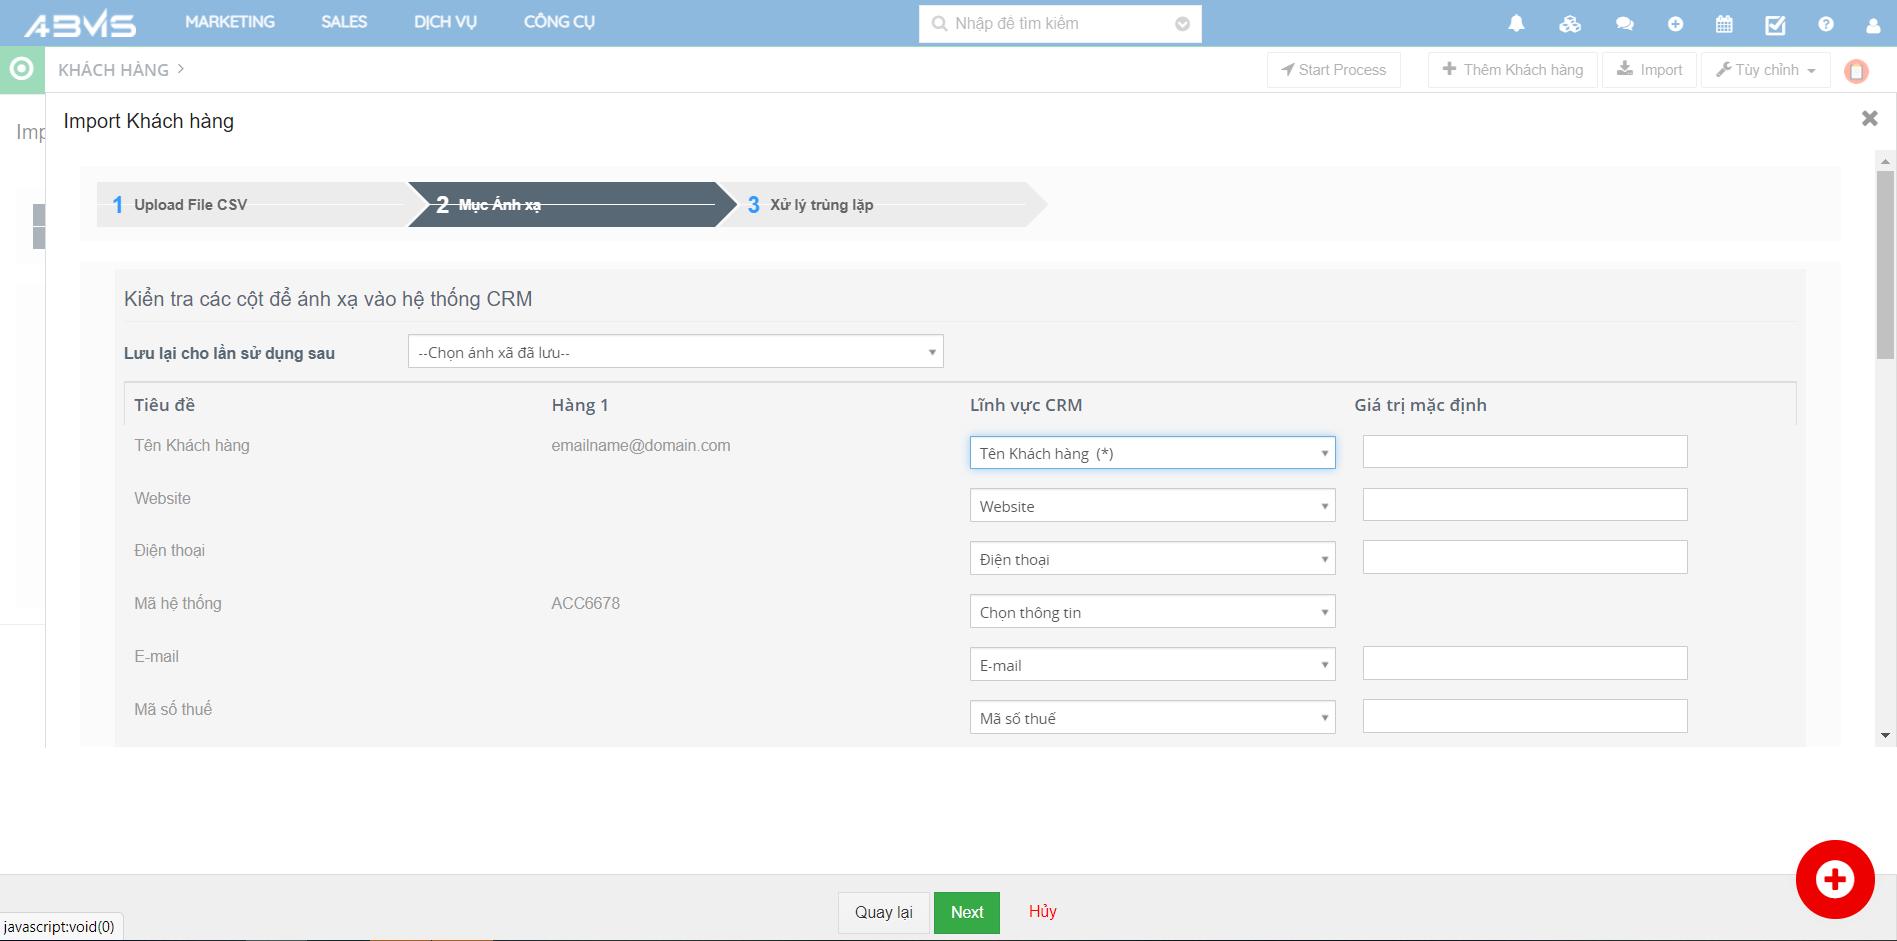Open the DỊCH VỤ menu

click(445, 22)
